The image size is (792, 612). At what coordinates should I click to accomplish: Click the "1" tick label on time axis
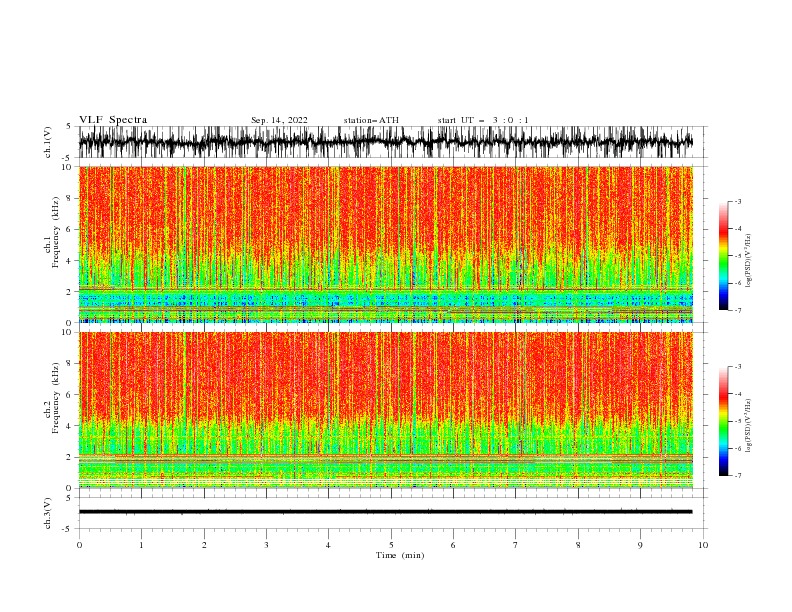[x=141, y=545]
